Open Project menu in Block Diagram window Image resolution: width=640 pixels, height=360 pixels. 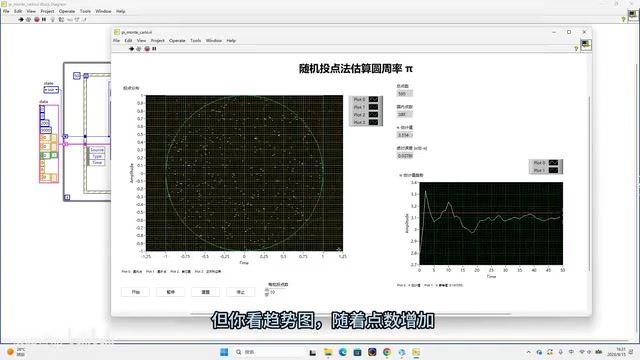coord(47,11)
